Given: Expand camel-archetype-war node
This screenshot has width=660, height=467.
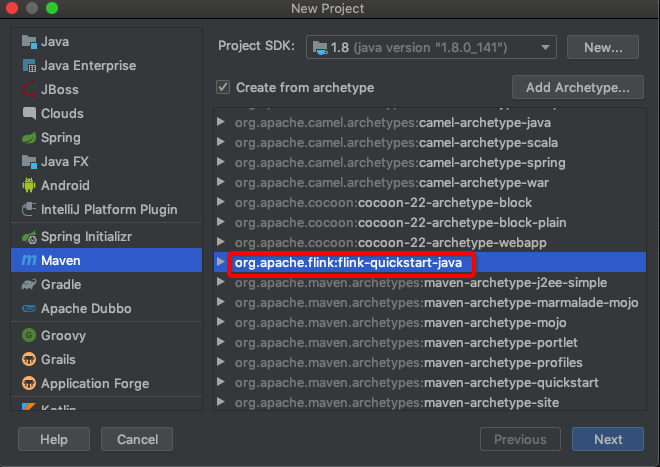Looking at the screenshot, I should coord(221,182).
